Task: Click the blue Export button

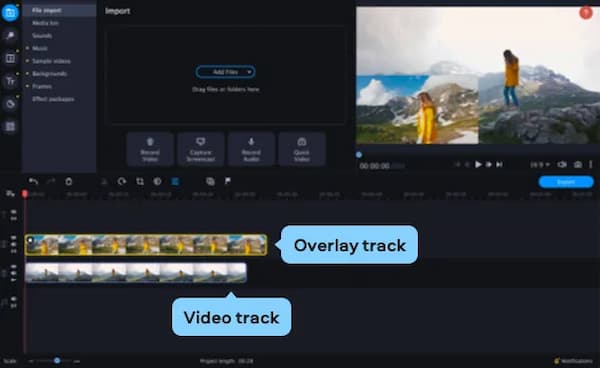Action: (566, 182)
